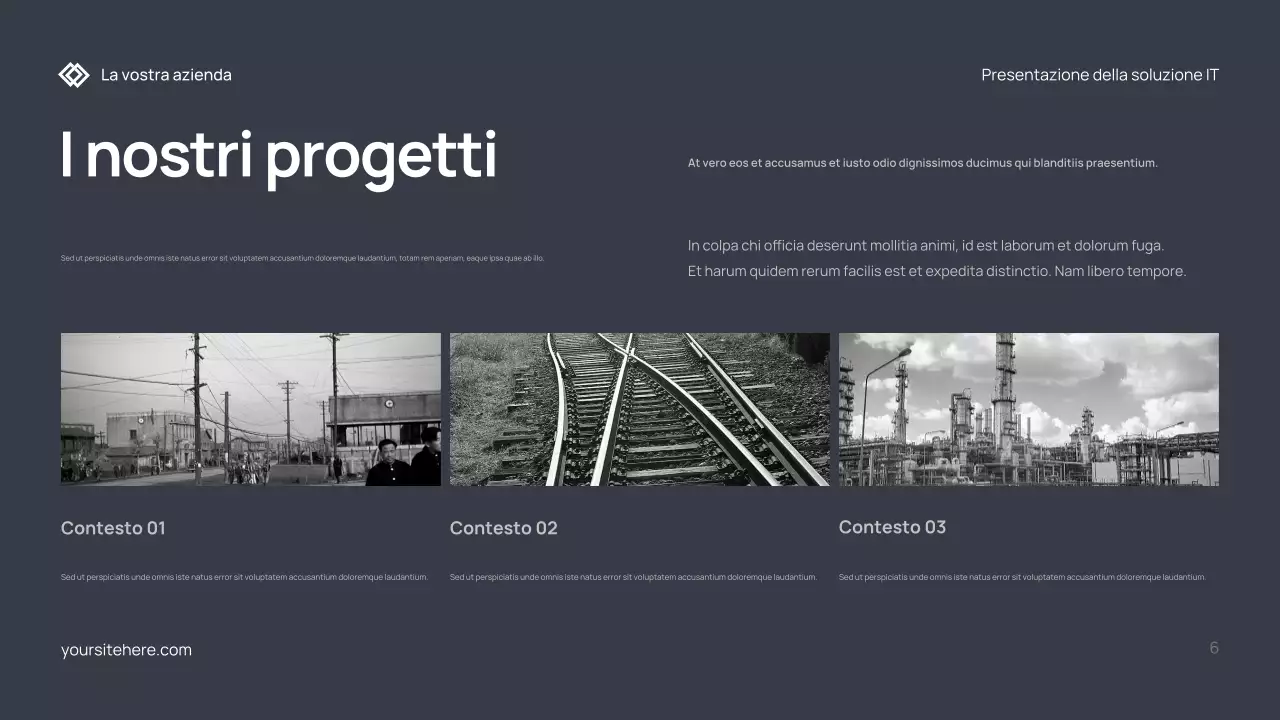Select the 'Contesto 03' heading

892,527
